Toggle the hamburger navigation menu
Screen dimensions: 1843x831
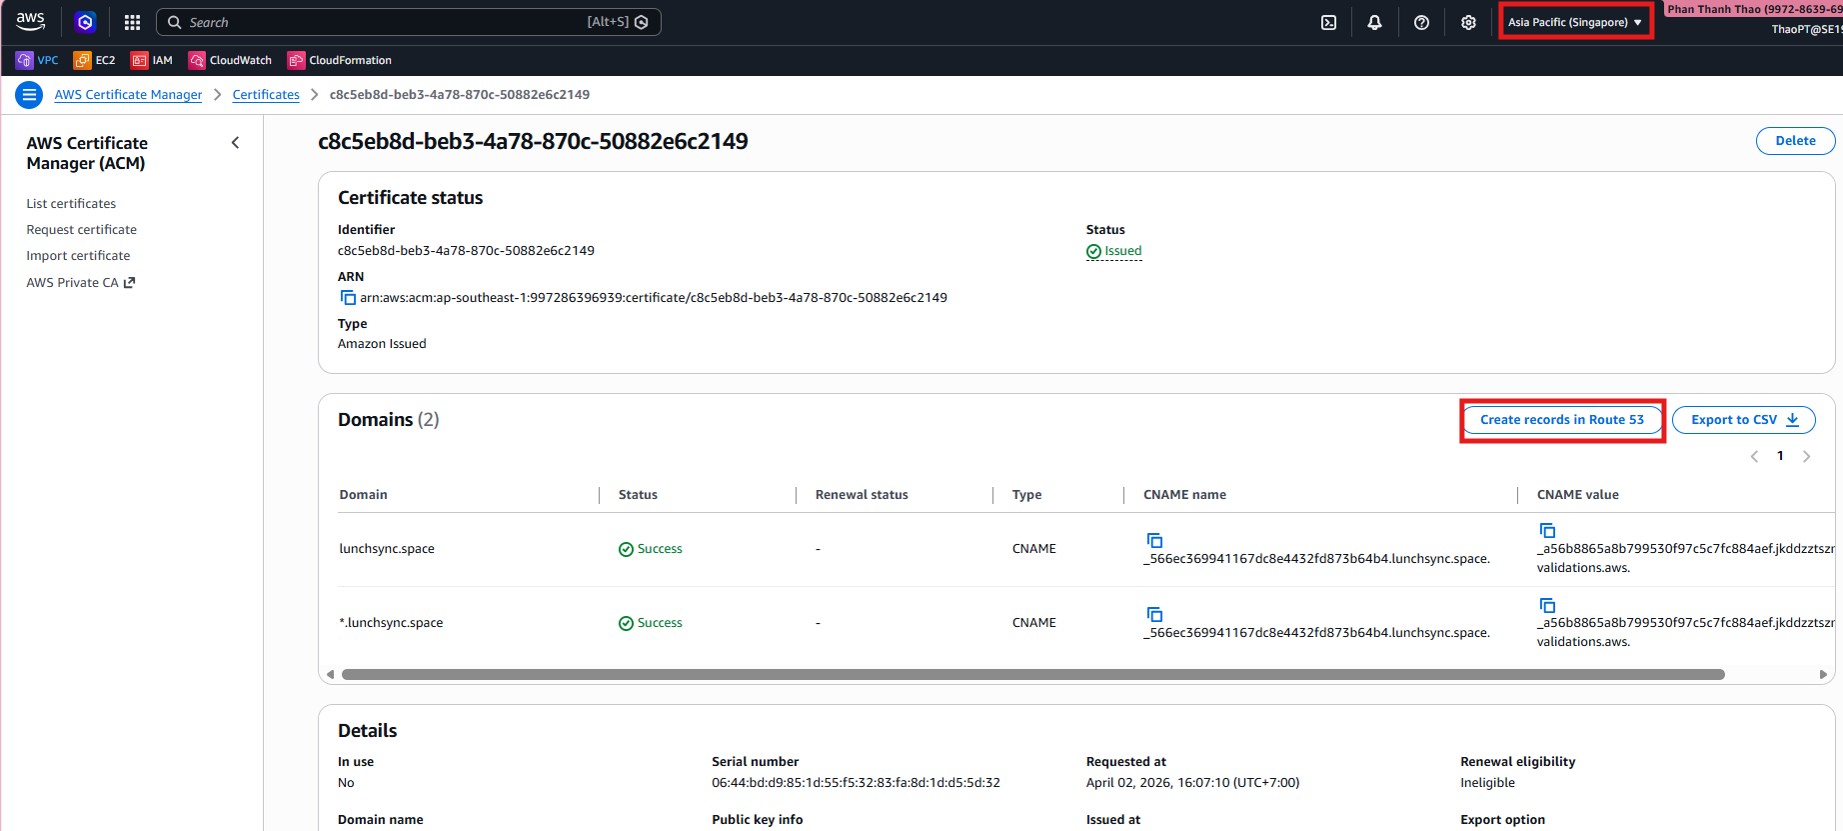coord(29,95)
